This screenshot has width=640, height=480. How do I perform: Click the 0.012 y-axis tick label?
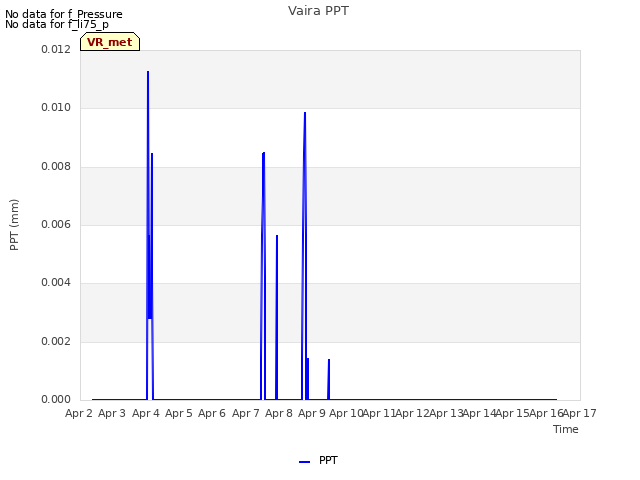coord(56,49)
